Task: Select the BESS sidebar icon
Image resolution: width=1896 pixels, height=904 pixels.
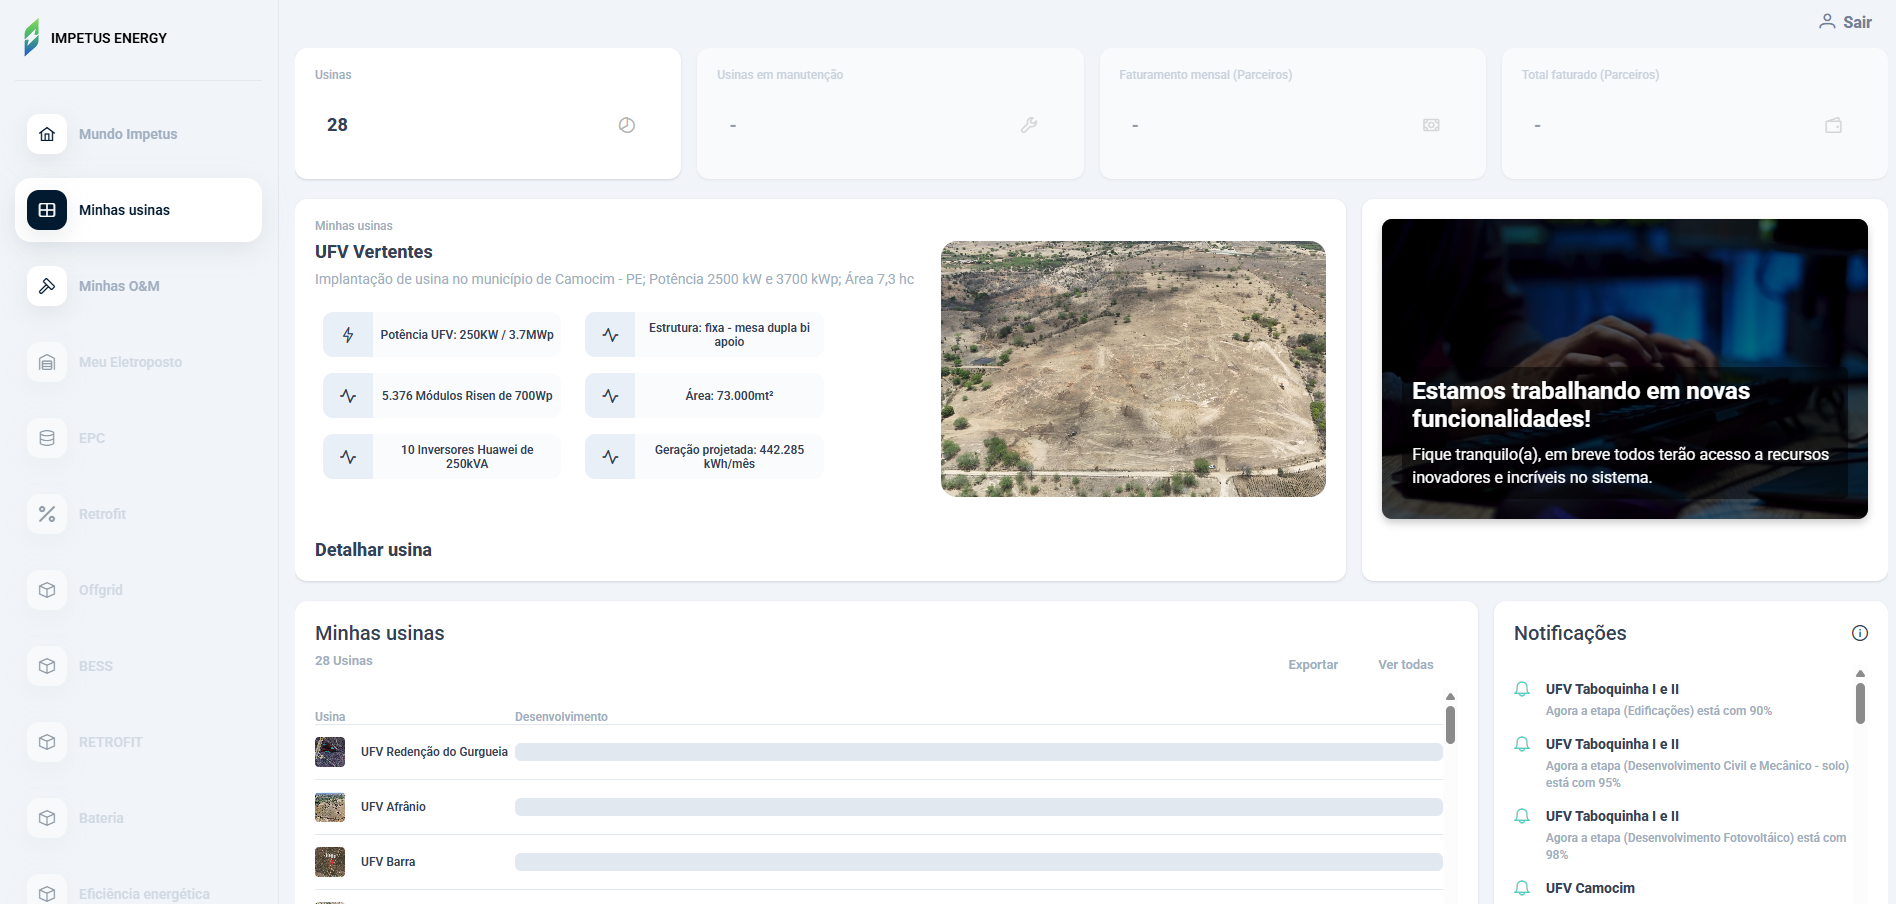Action: [x=46, y=666]
